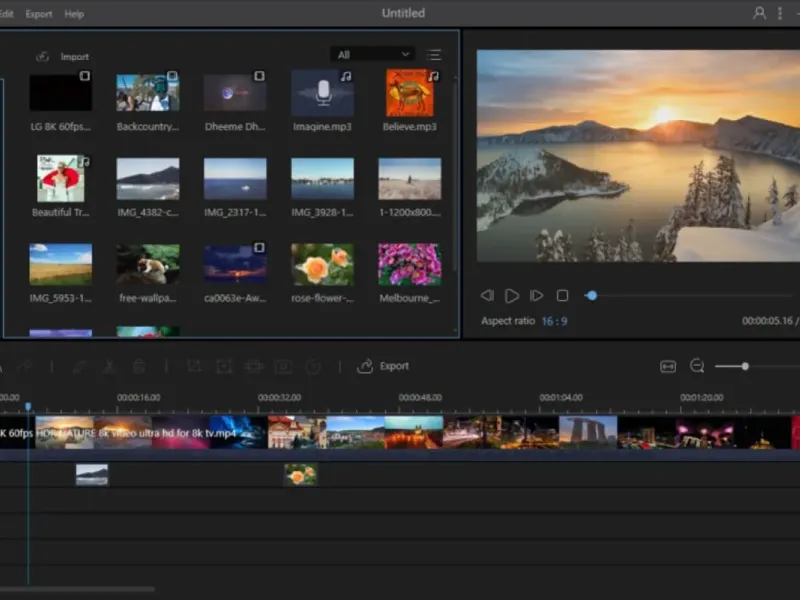This screenshot has width=800, height=600.
Task: Click the next frame button
Action: (x=537, y=296)
